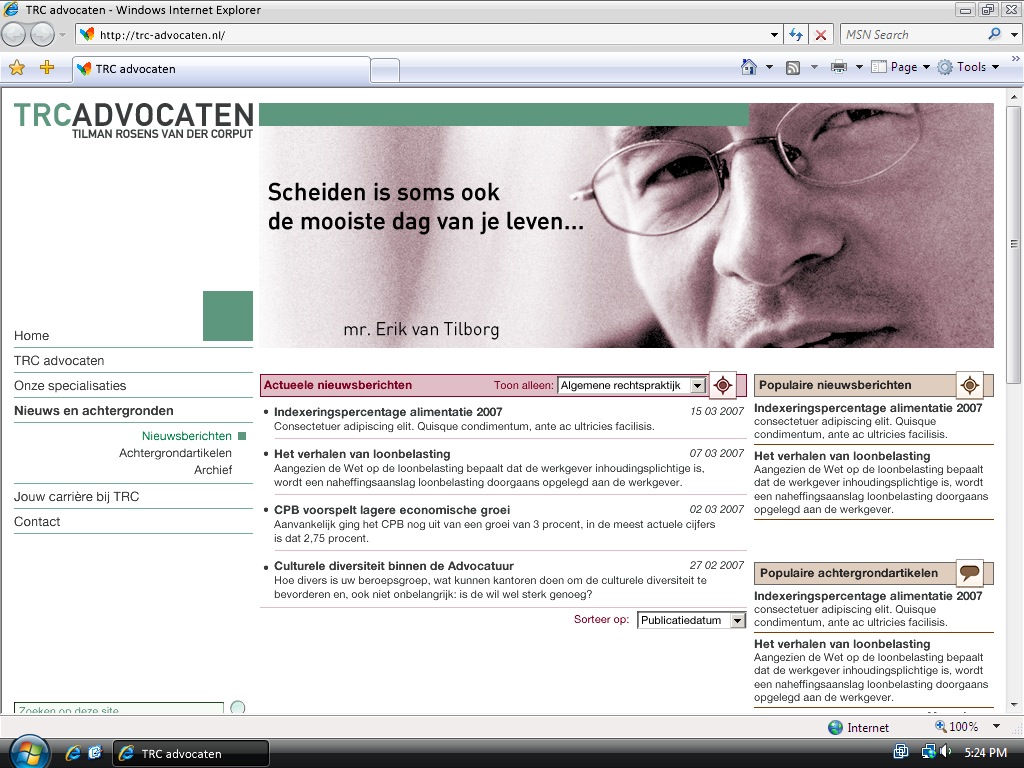Open Jouw carrière bij TRC link
This screenshot has height=768, width=1024.
(76, 496)
